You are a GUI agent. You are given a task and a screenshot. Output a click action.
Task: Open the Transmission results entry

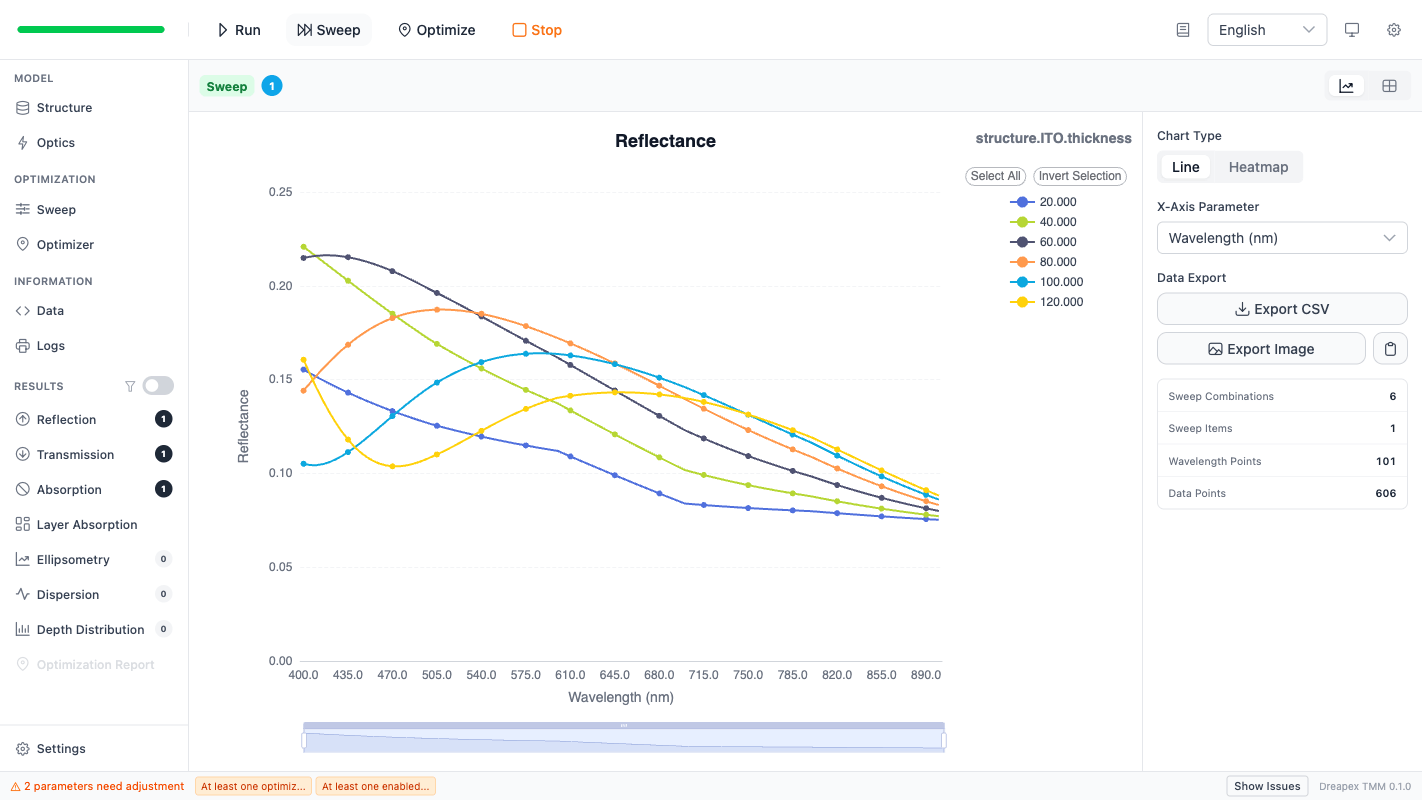[74, 454]
